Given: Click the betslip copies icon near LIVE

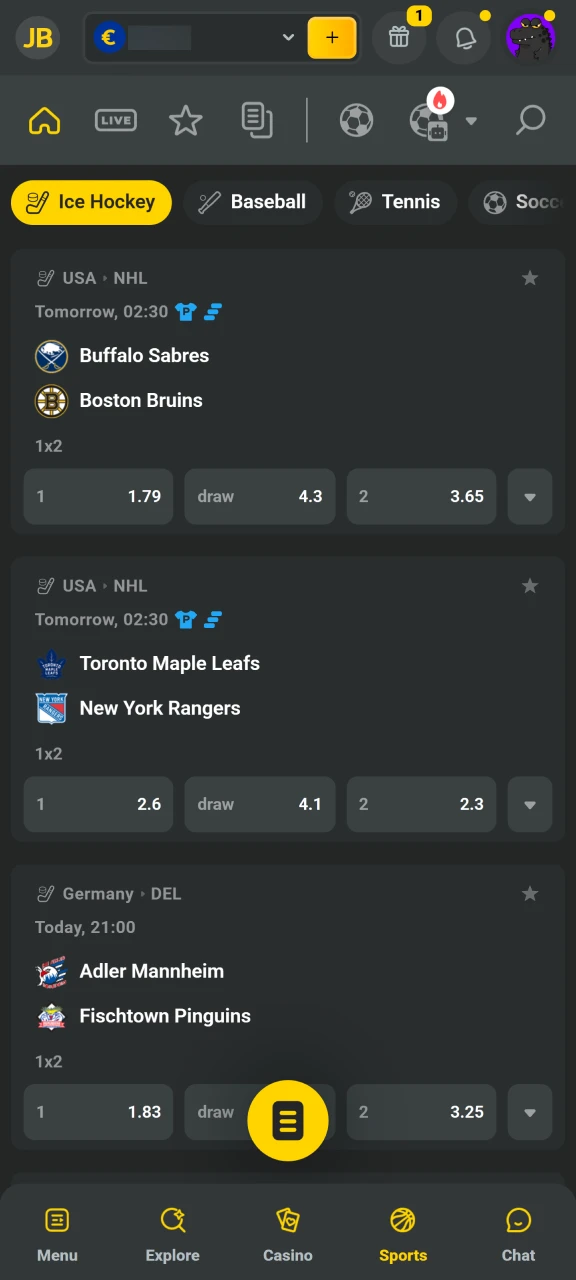Looking at the screenshot, I should [x=257, y=119].
